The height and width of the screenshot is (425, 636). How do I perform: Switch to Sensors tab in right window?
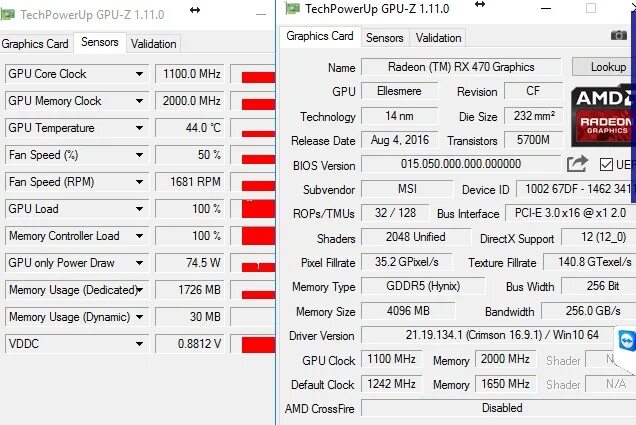385,38
